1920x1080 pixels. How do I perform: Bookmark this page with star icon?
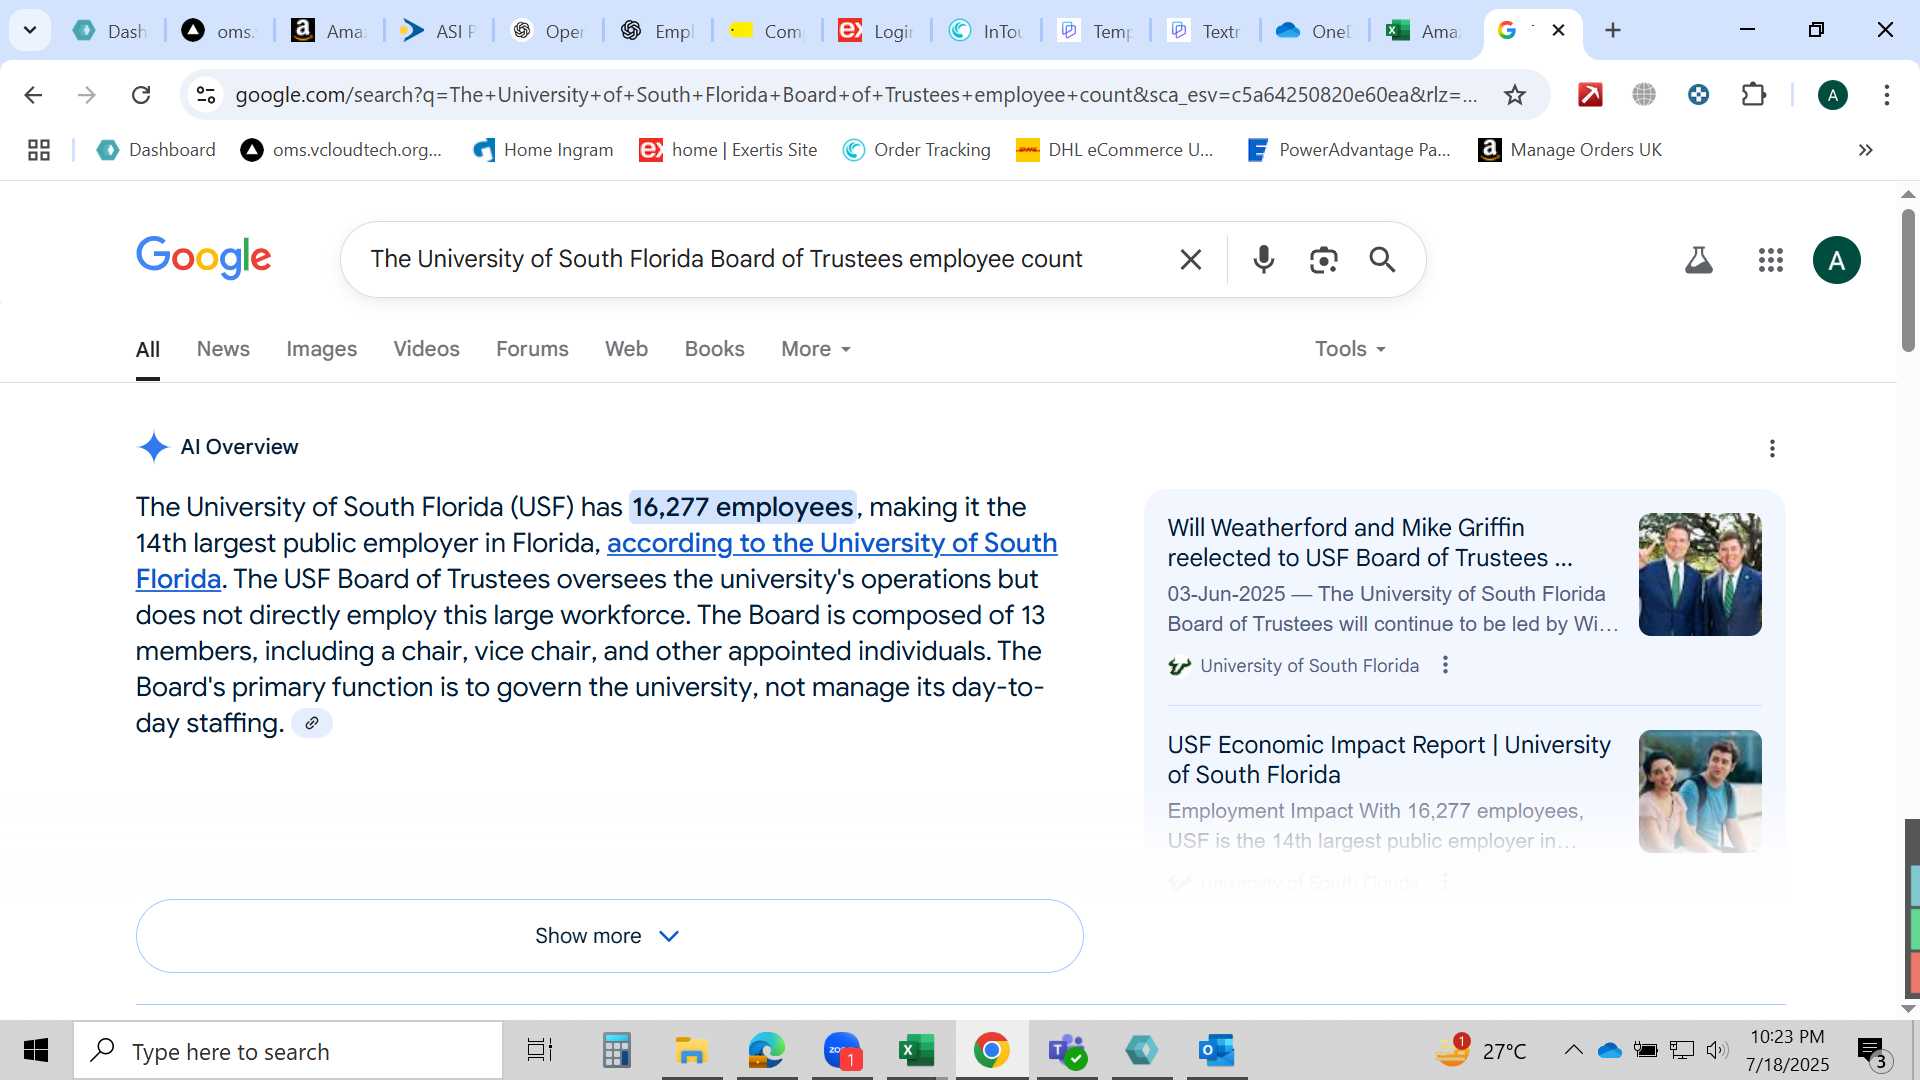1515,95
